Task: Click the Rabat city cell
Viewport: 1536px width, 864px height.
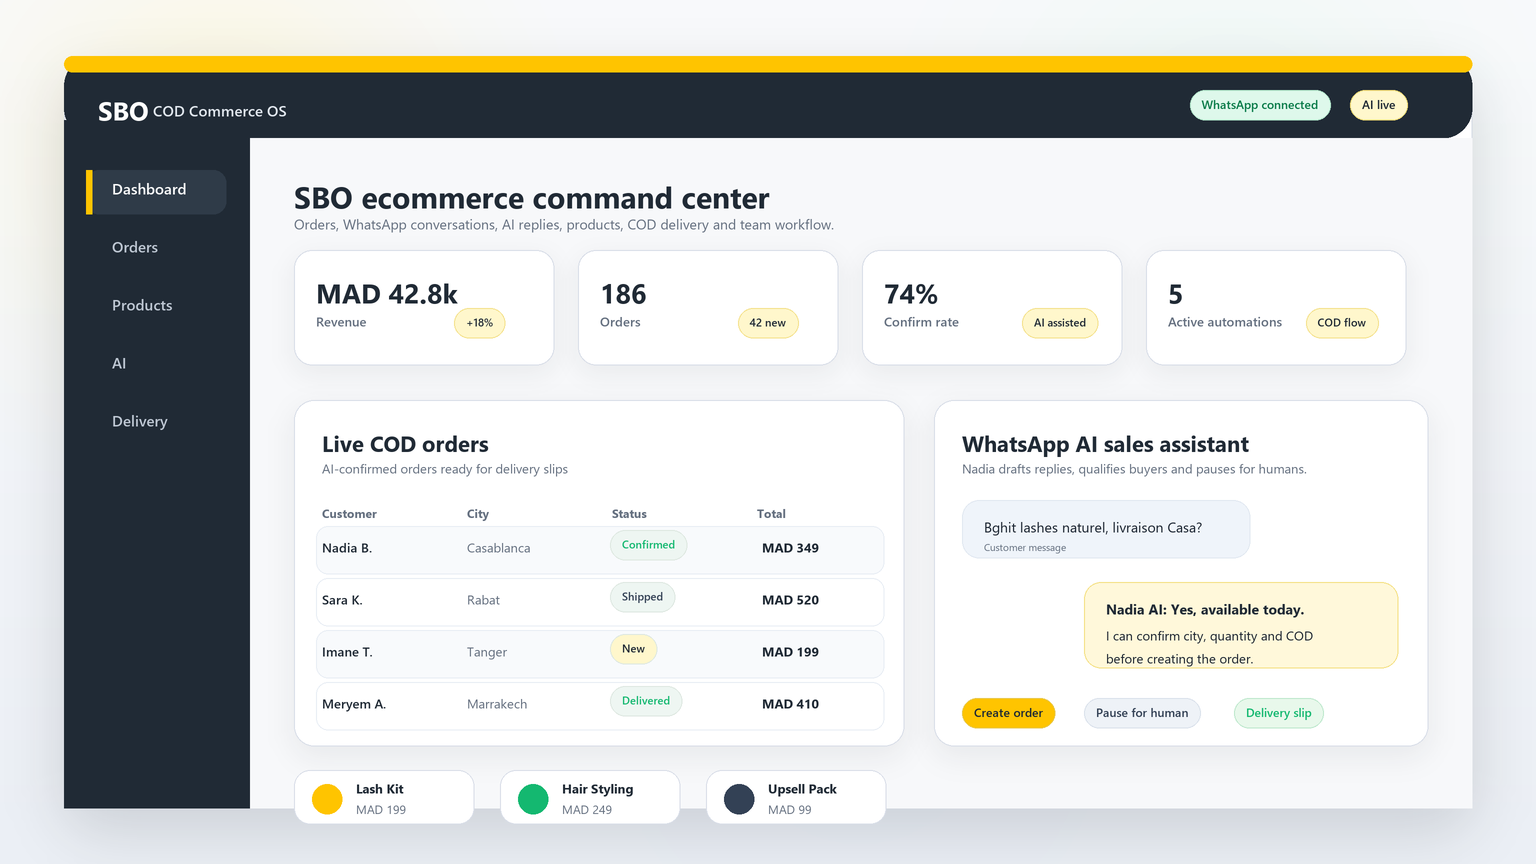Action: pyautogui.click(x=483, y=600)
